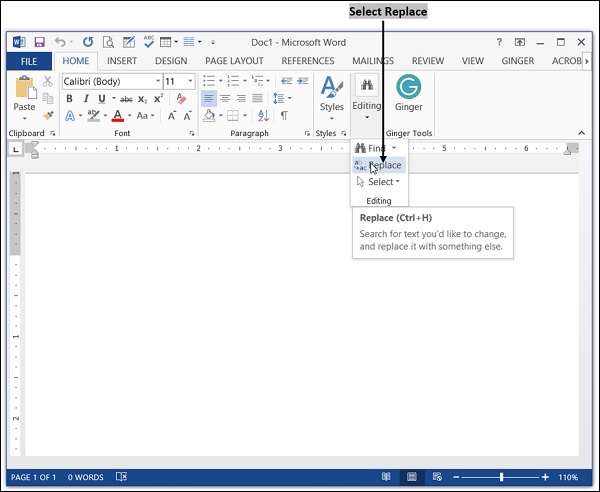Switch to the INSERT ribbon tab
The image size is (600, 492).
tap(121, 61)
